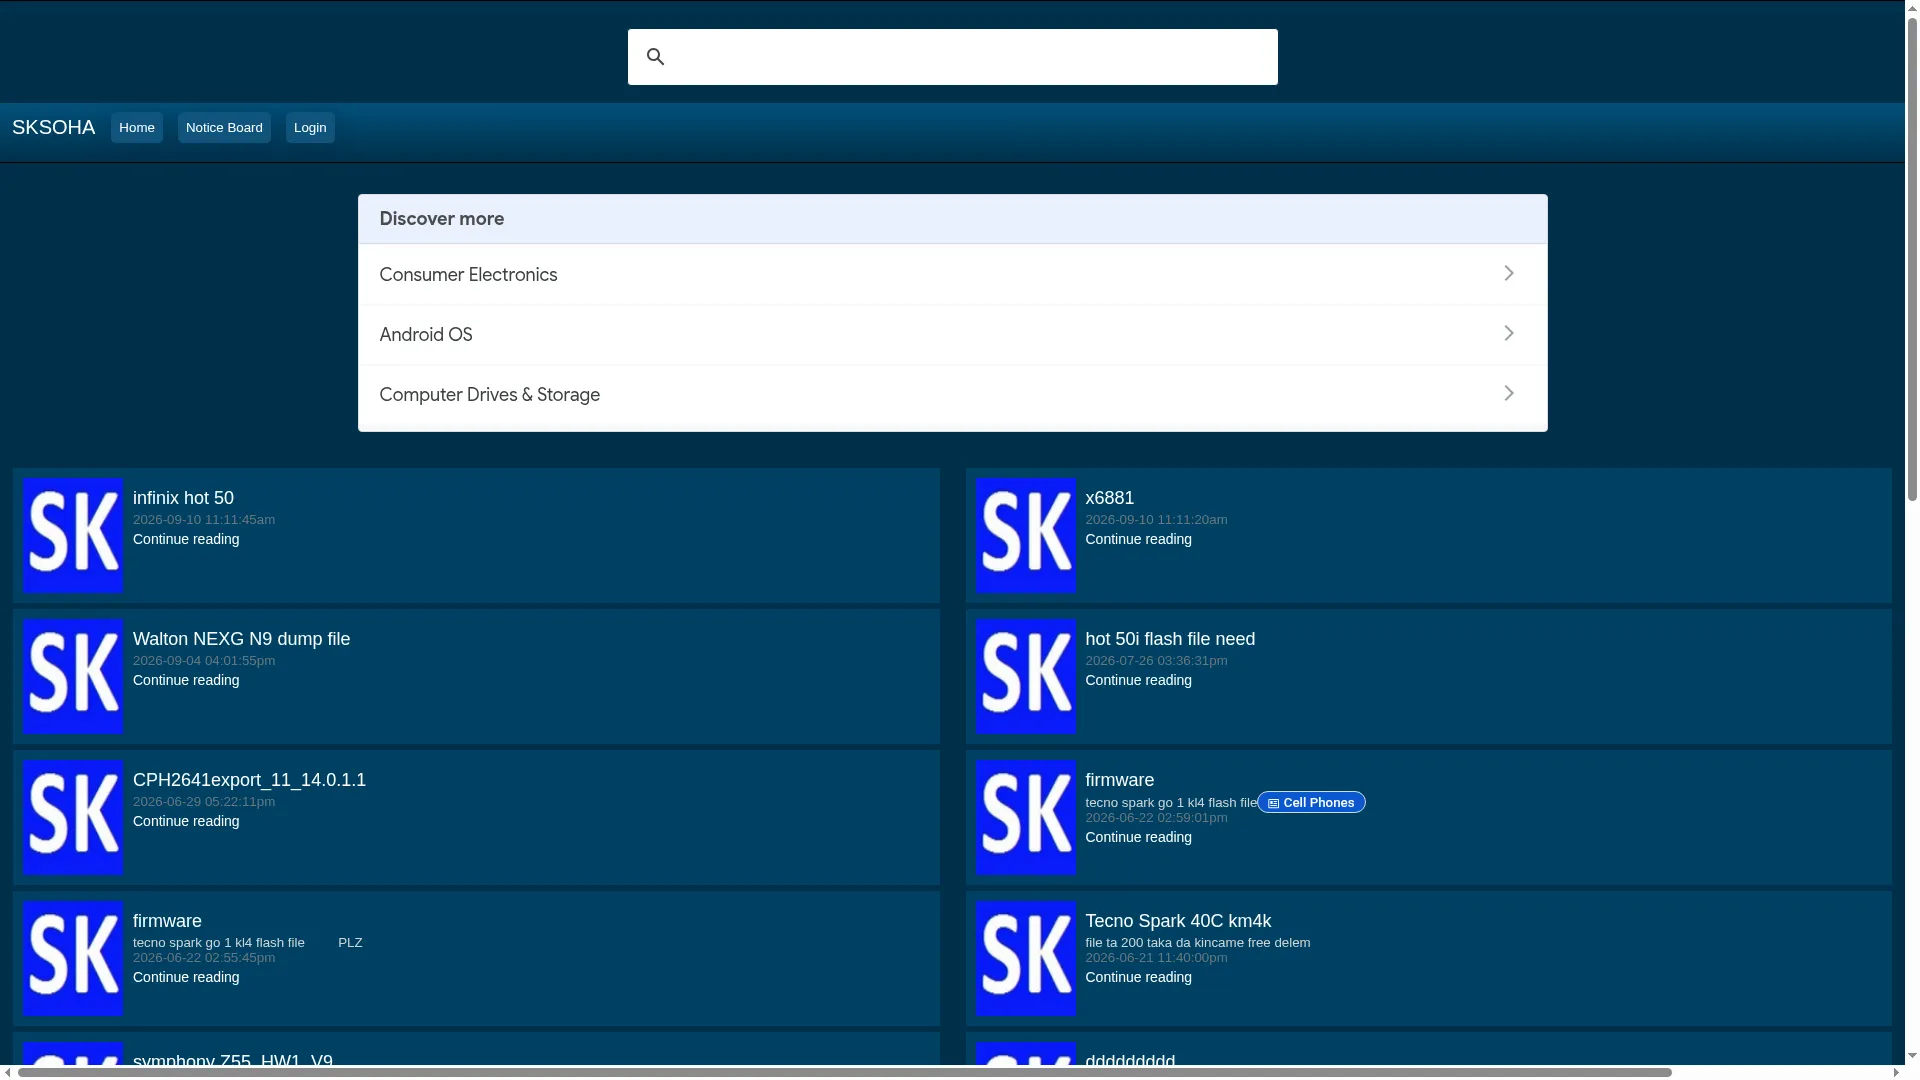Go to the Home menu item
The image size is (1920, 1080).
(137, 128)
